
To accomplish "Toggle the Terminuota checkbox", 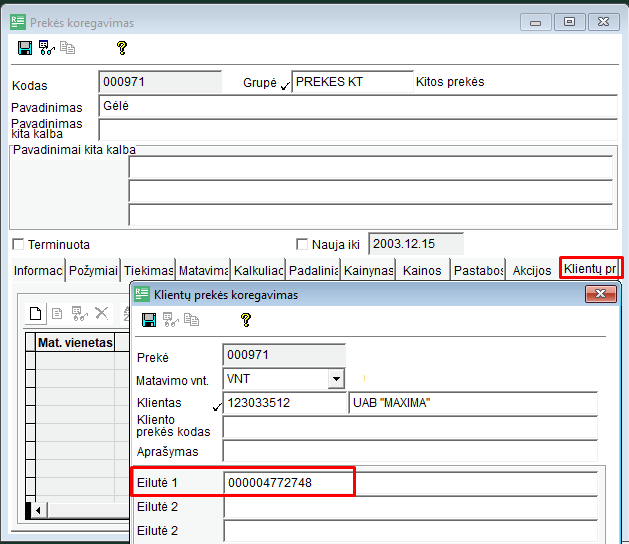I will tap(18, 244).
